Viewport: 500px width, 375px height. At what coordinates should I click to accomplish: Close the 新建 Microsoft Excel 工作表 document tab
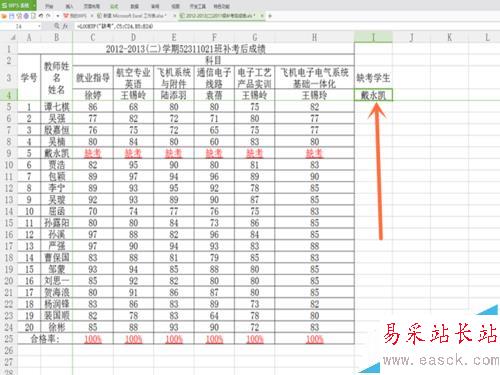(x=174, y=16)
